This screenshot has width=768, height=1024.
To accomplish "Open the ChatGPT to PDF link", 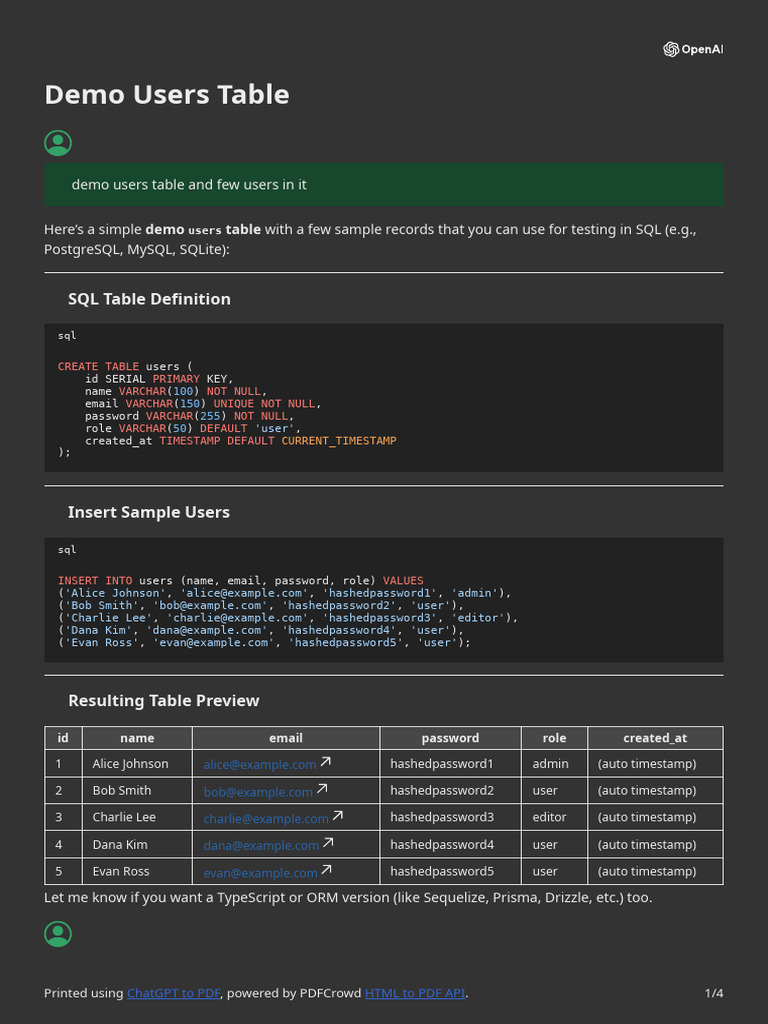I will click(x=173, y=993).
